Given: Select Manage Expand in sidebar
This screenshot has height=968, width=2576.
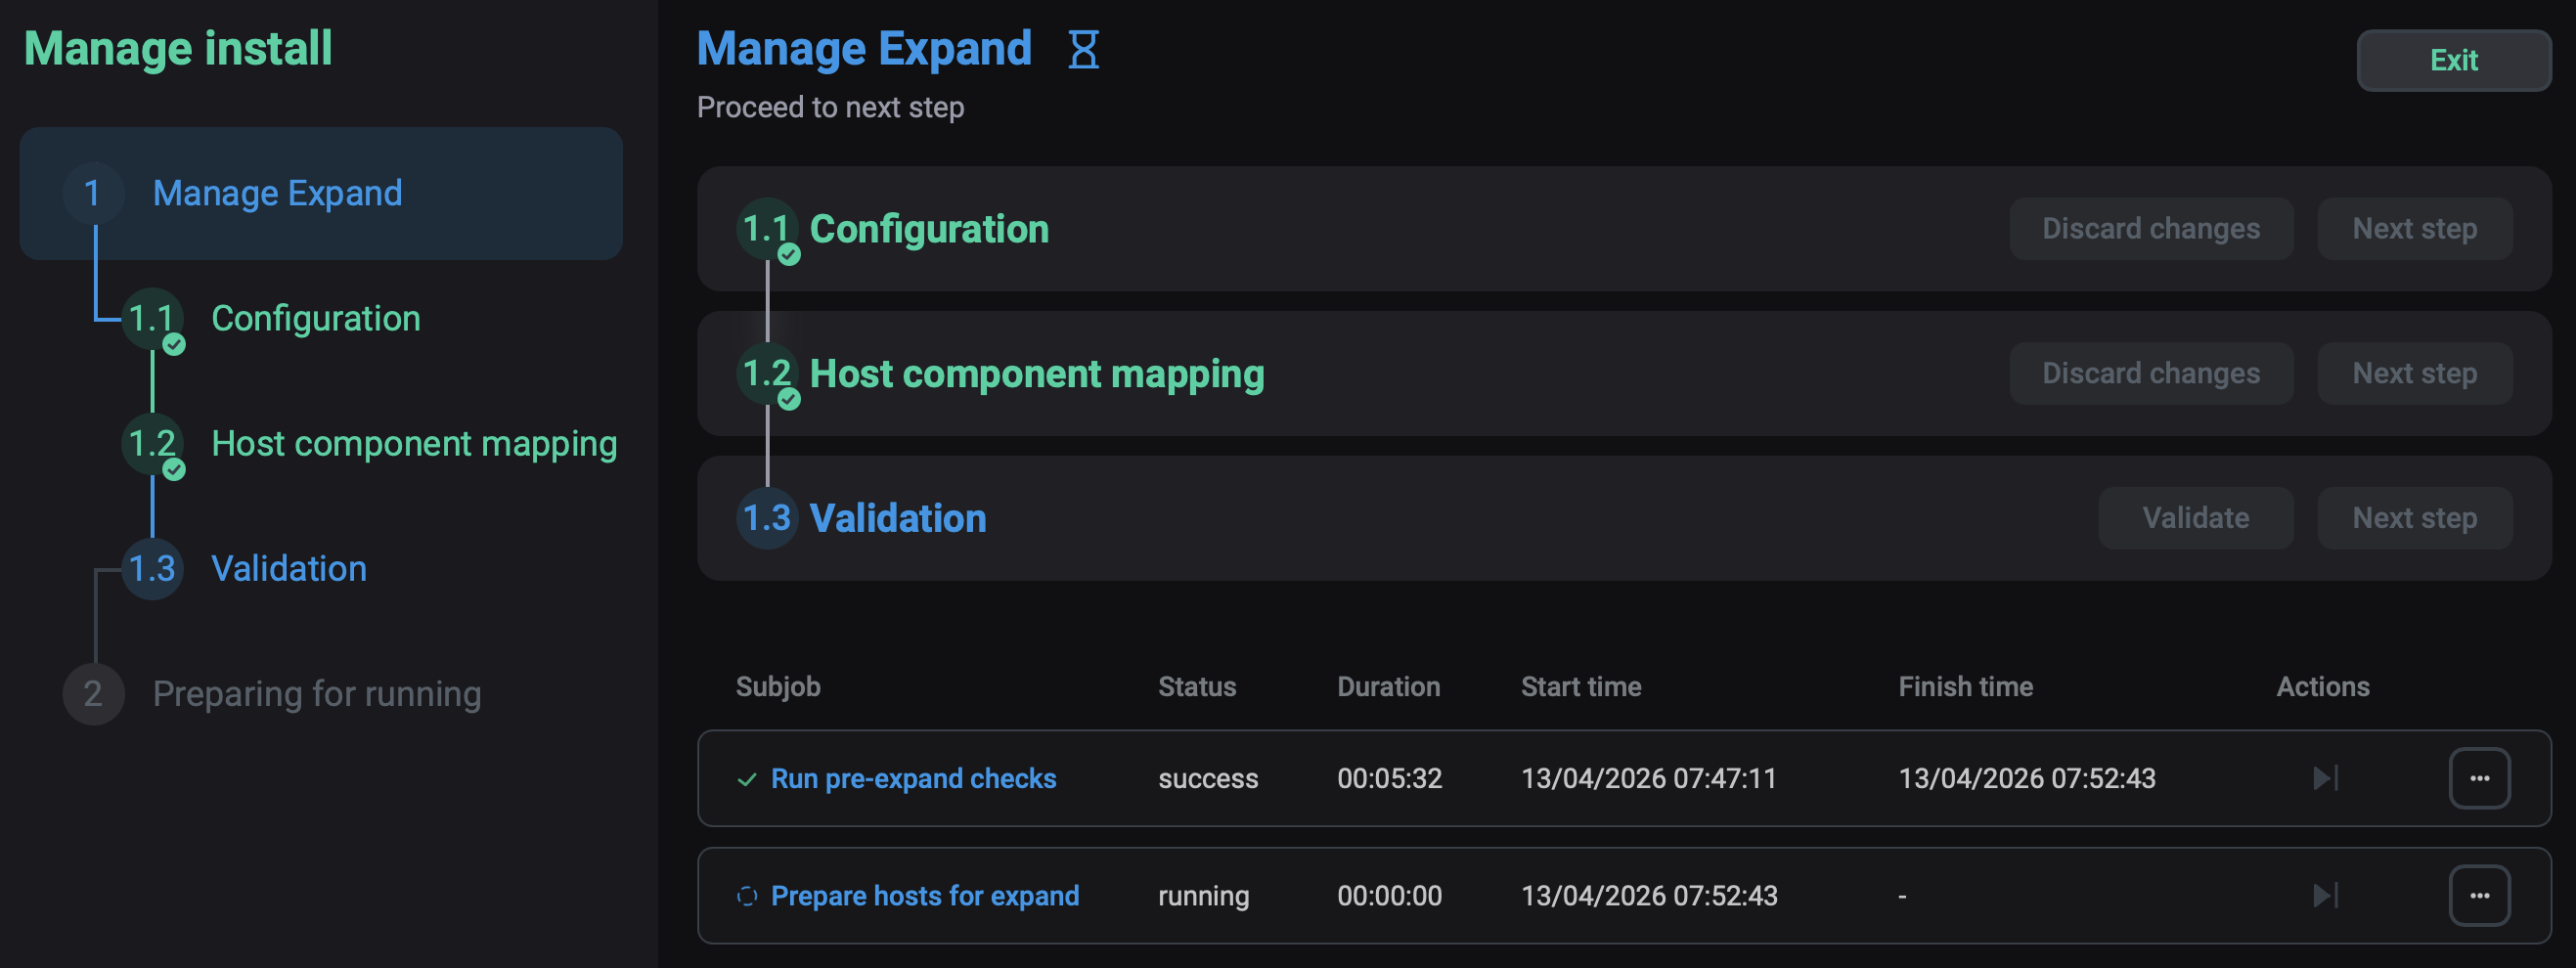Looking at the screenshot, I should tap(277, 193).
